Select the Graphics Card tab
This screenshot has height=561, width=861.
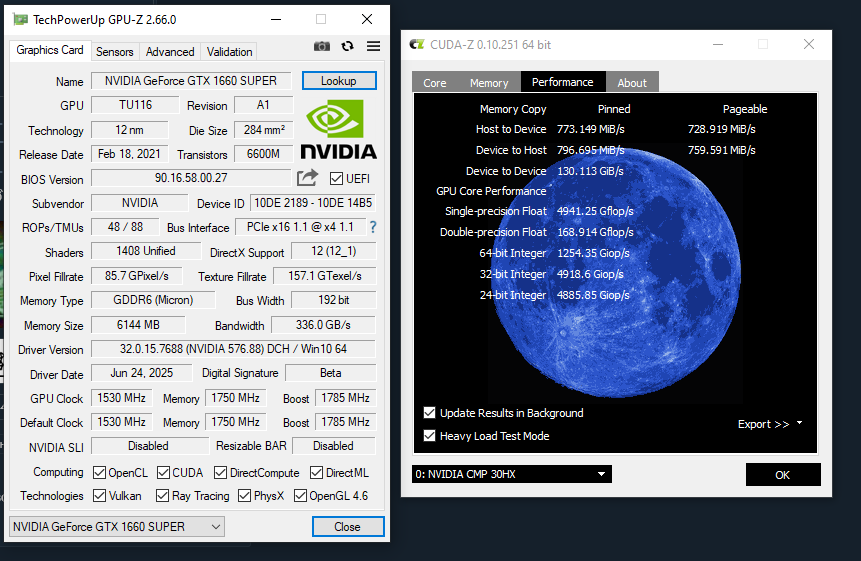pos(50,50)
